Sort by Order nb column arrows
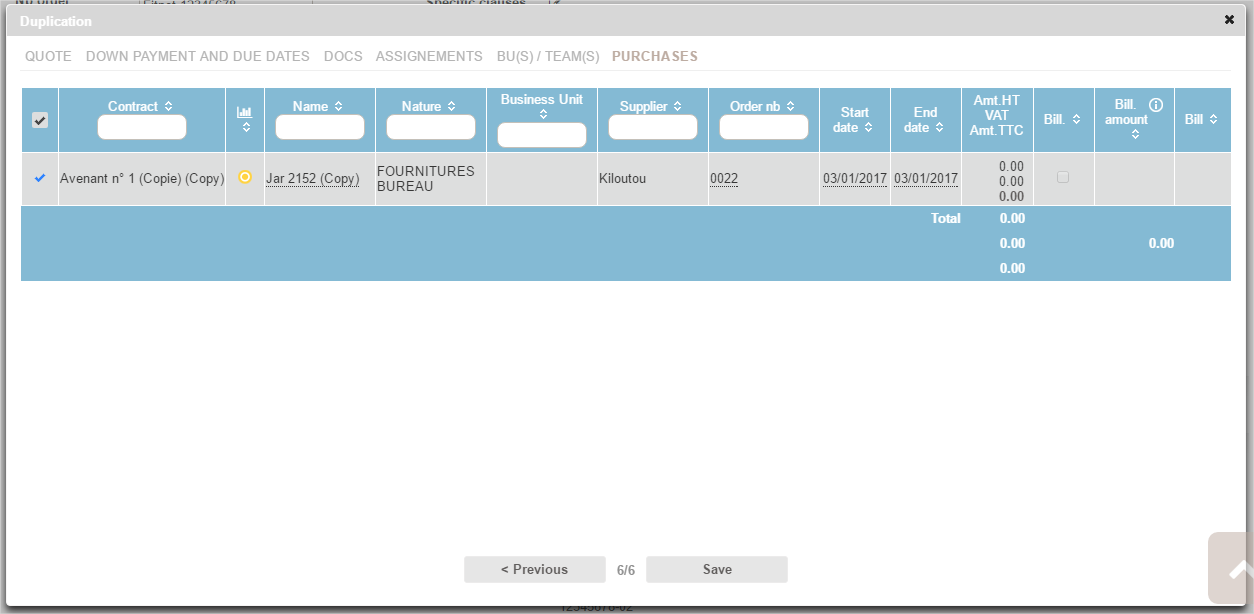Image resolution: width=1254 pixels, height=614 pixels. coord(790,106)
